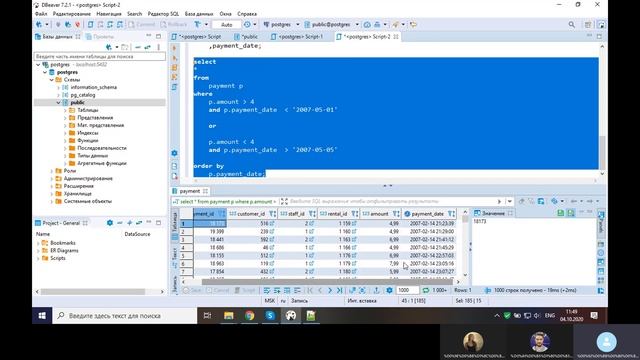Expand Роли node in navigator
The height and width of the screenshot is (360, 640).
coord(52,171)
